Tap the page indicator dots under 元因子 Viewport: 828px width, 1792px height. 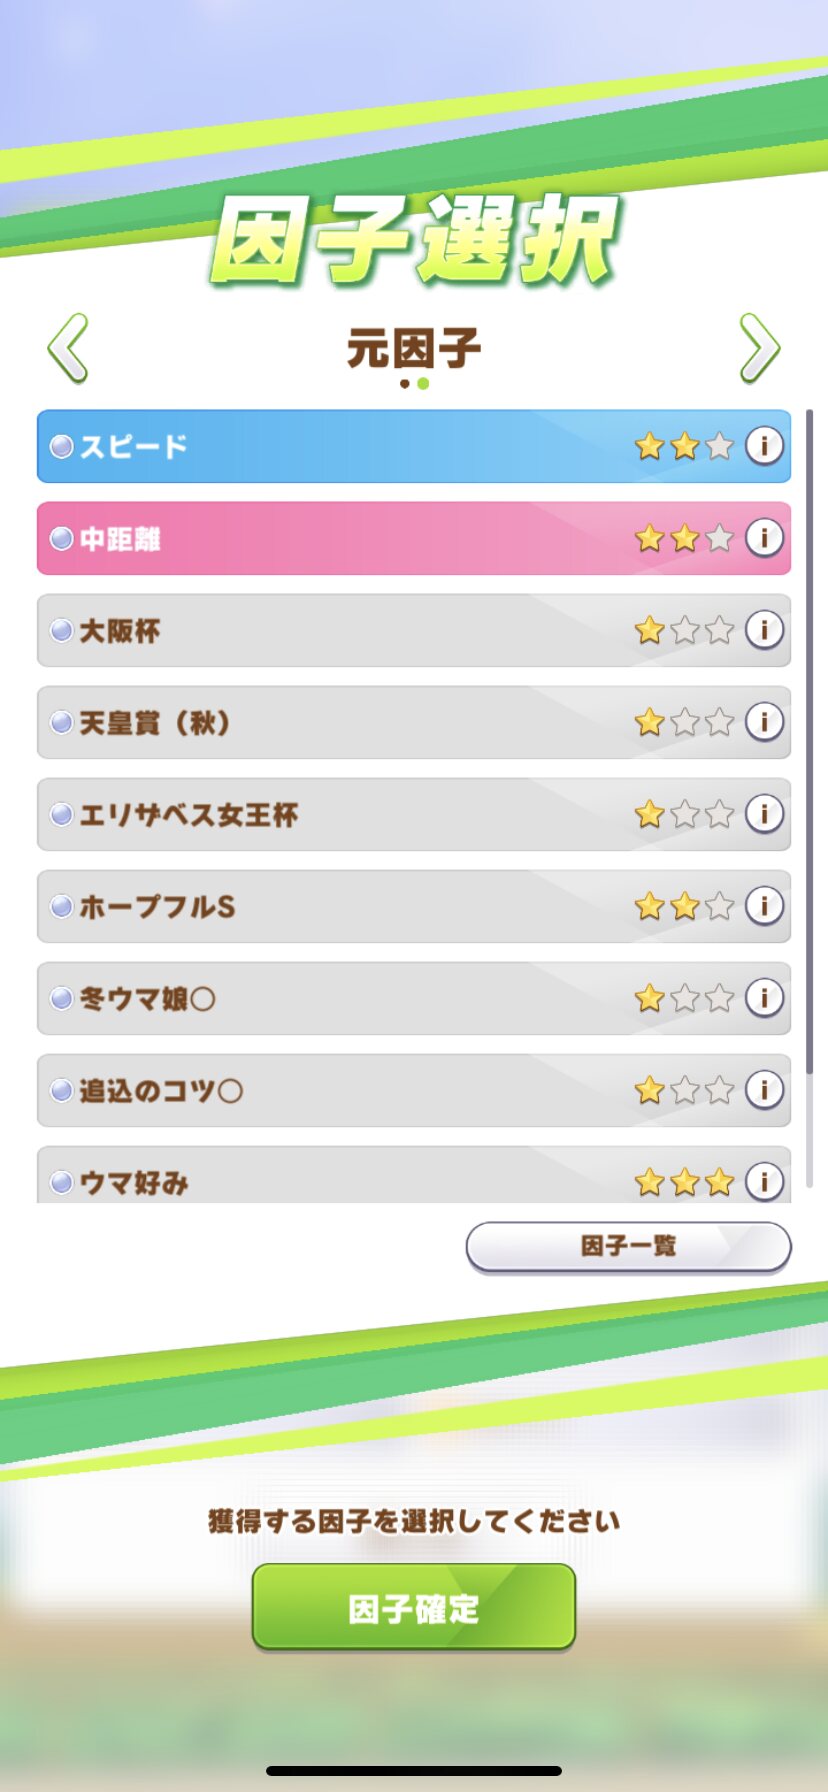point(414,384)
